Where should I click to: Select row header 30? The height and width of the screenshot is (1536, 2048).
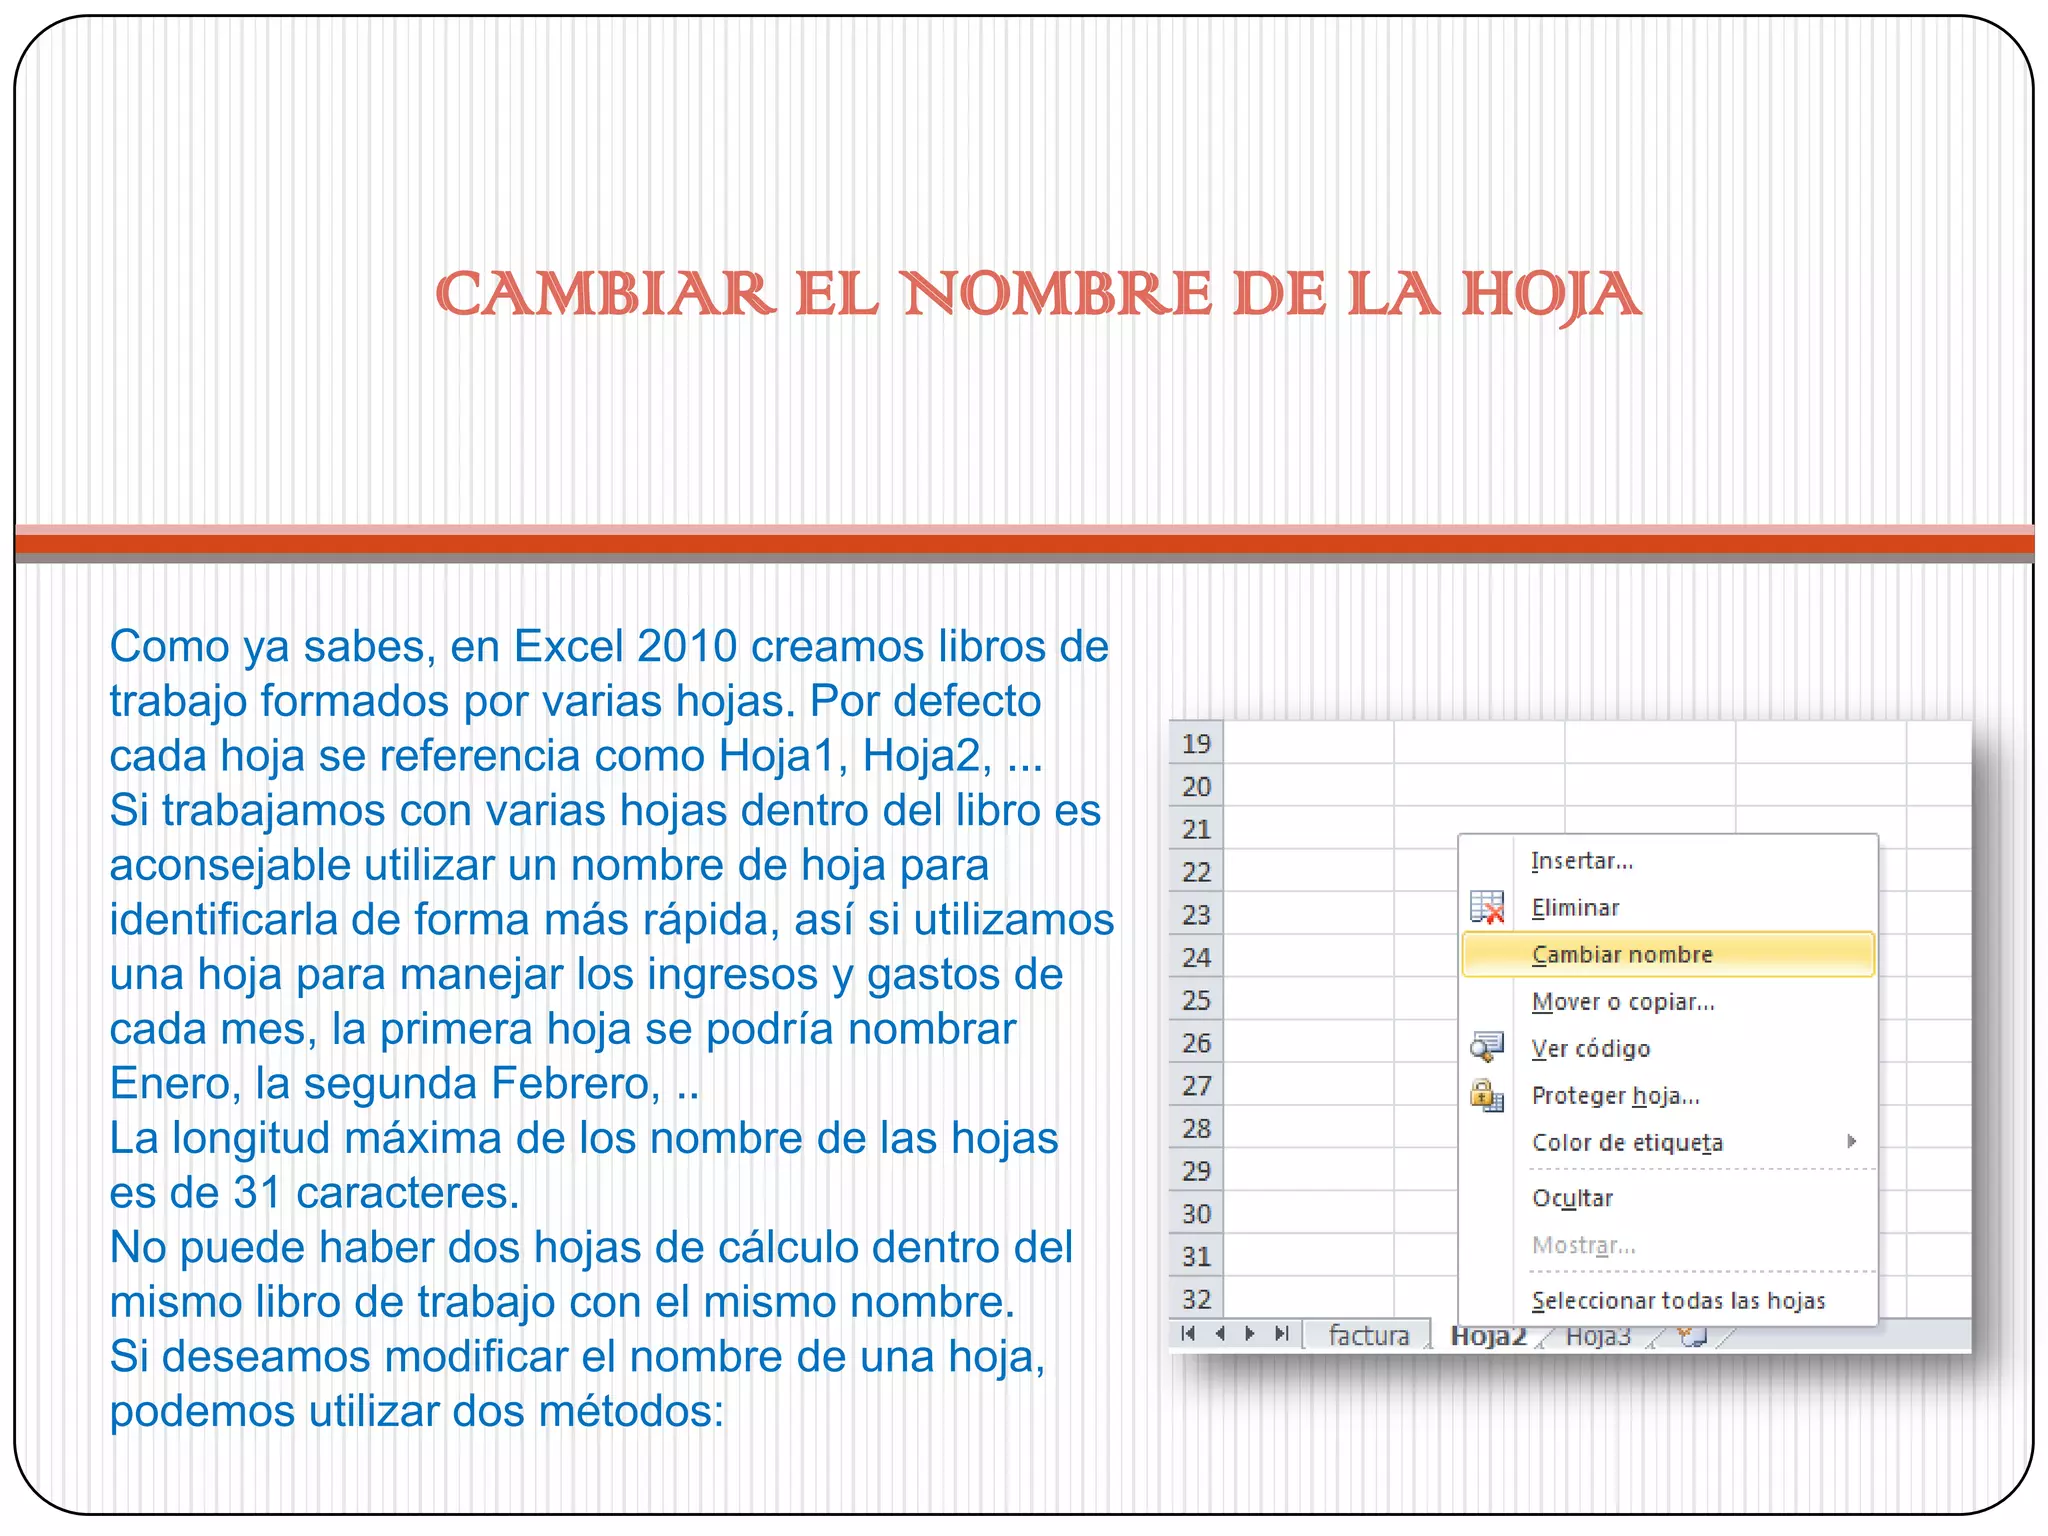pos(1196,1213)
